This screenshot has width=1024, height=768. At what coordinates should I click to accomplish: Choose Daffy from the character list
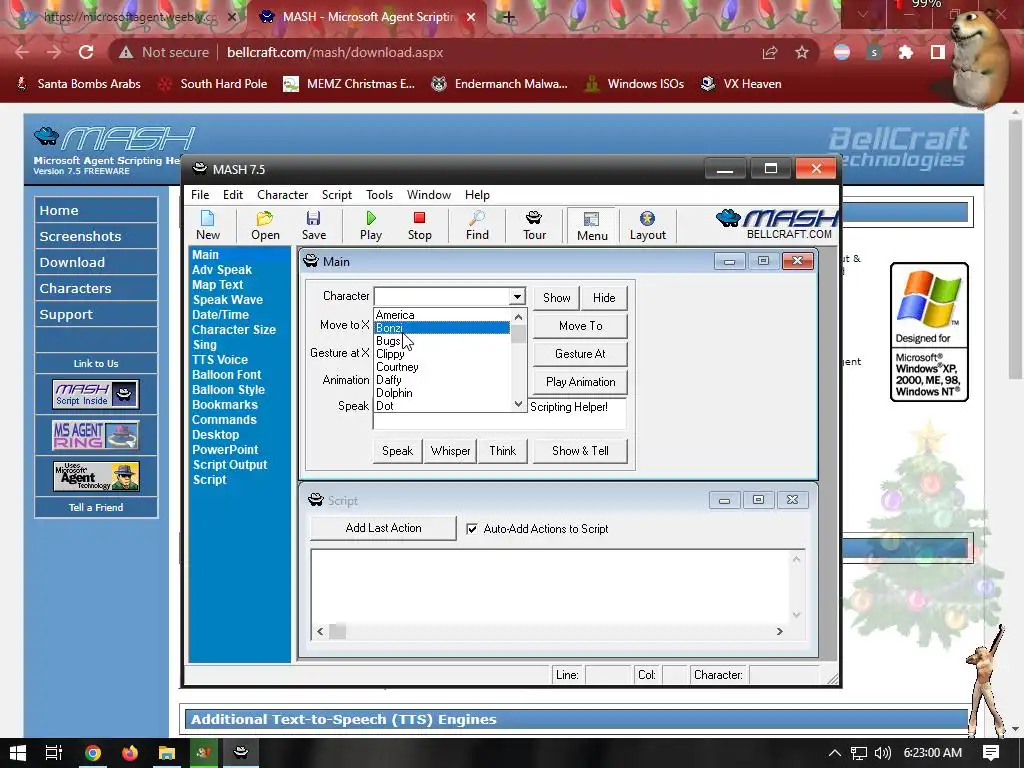click(441, 379)
